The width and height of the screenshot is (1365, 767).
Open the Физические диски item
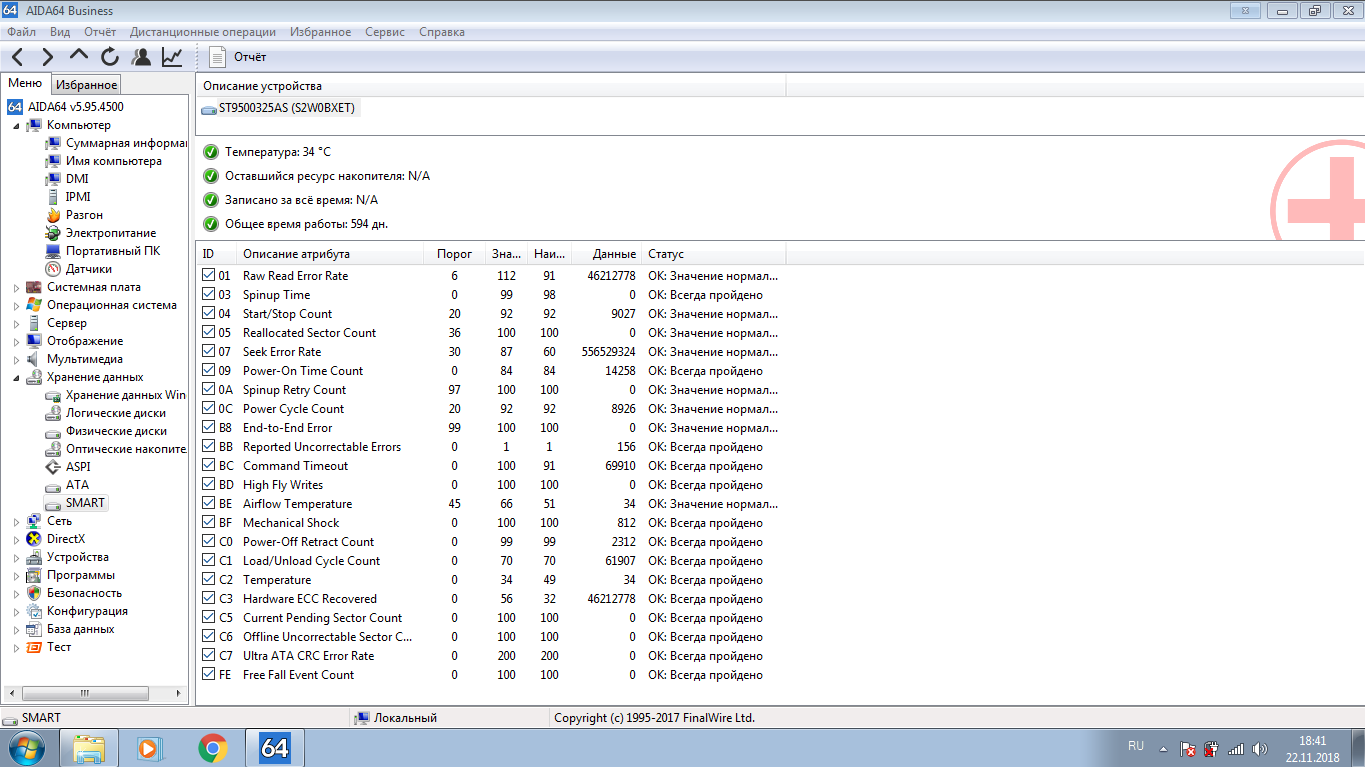click(x=116, y=431)
